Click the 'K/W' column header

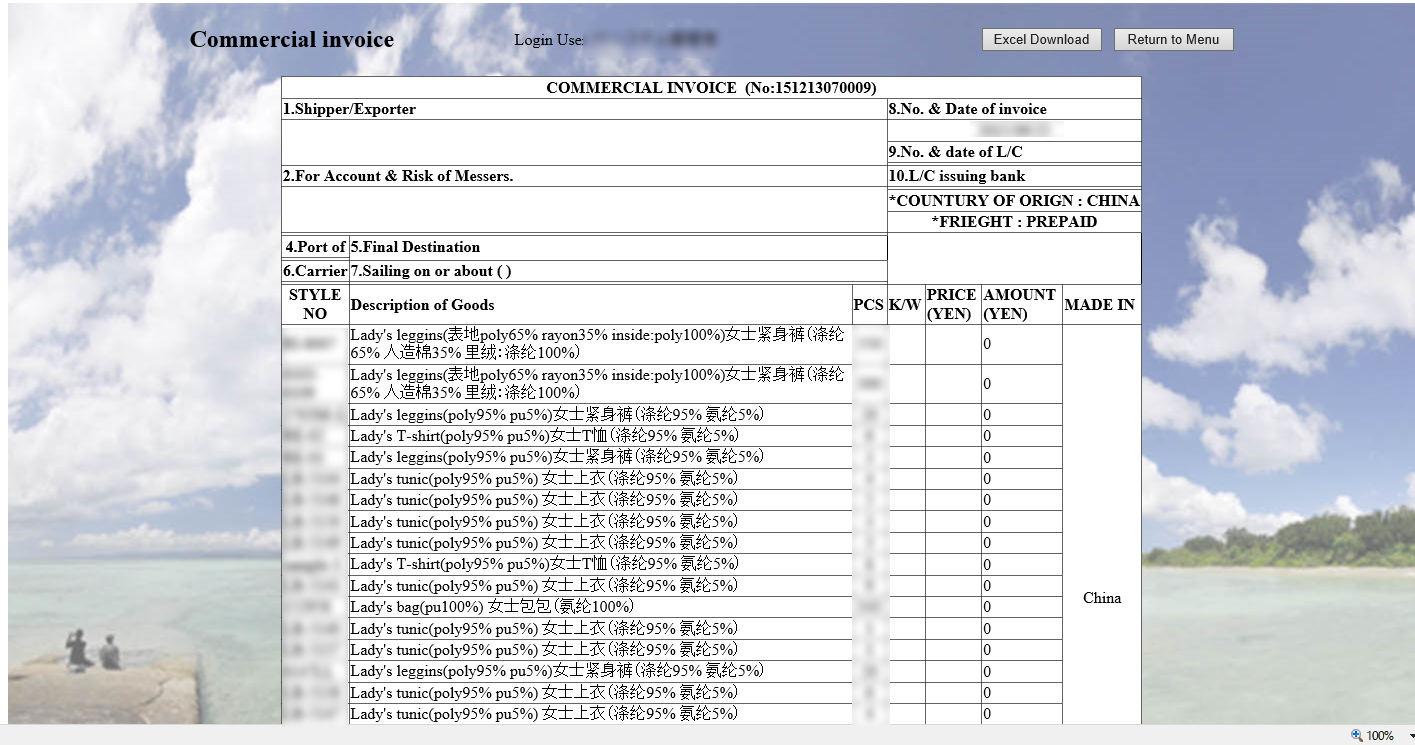[905, 304]
